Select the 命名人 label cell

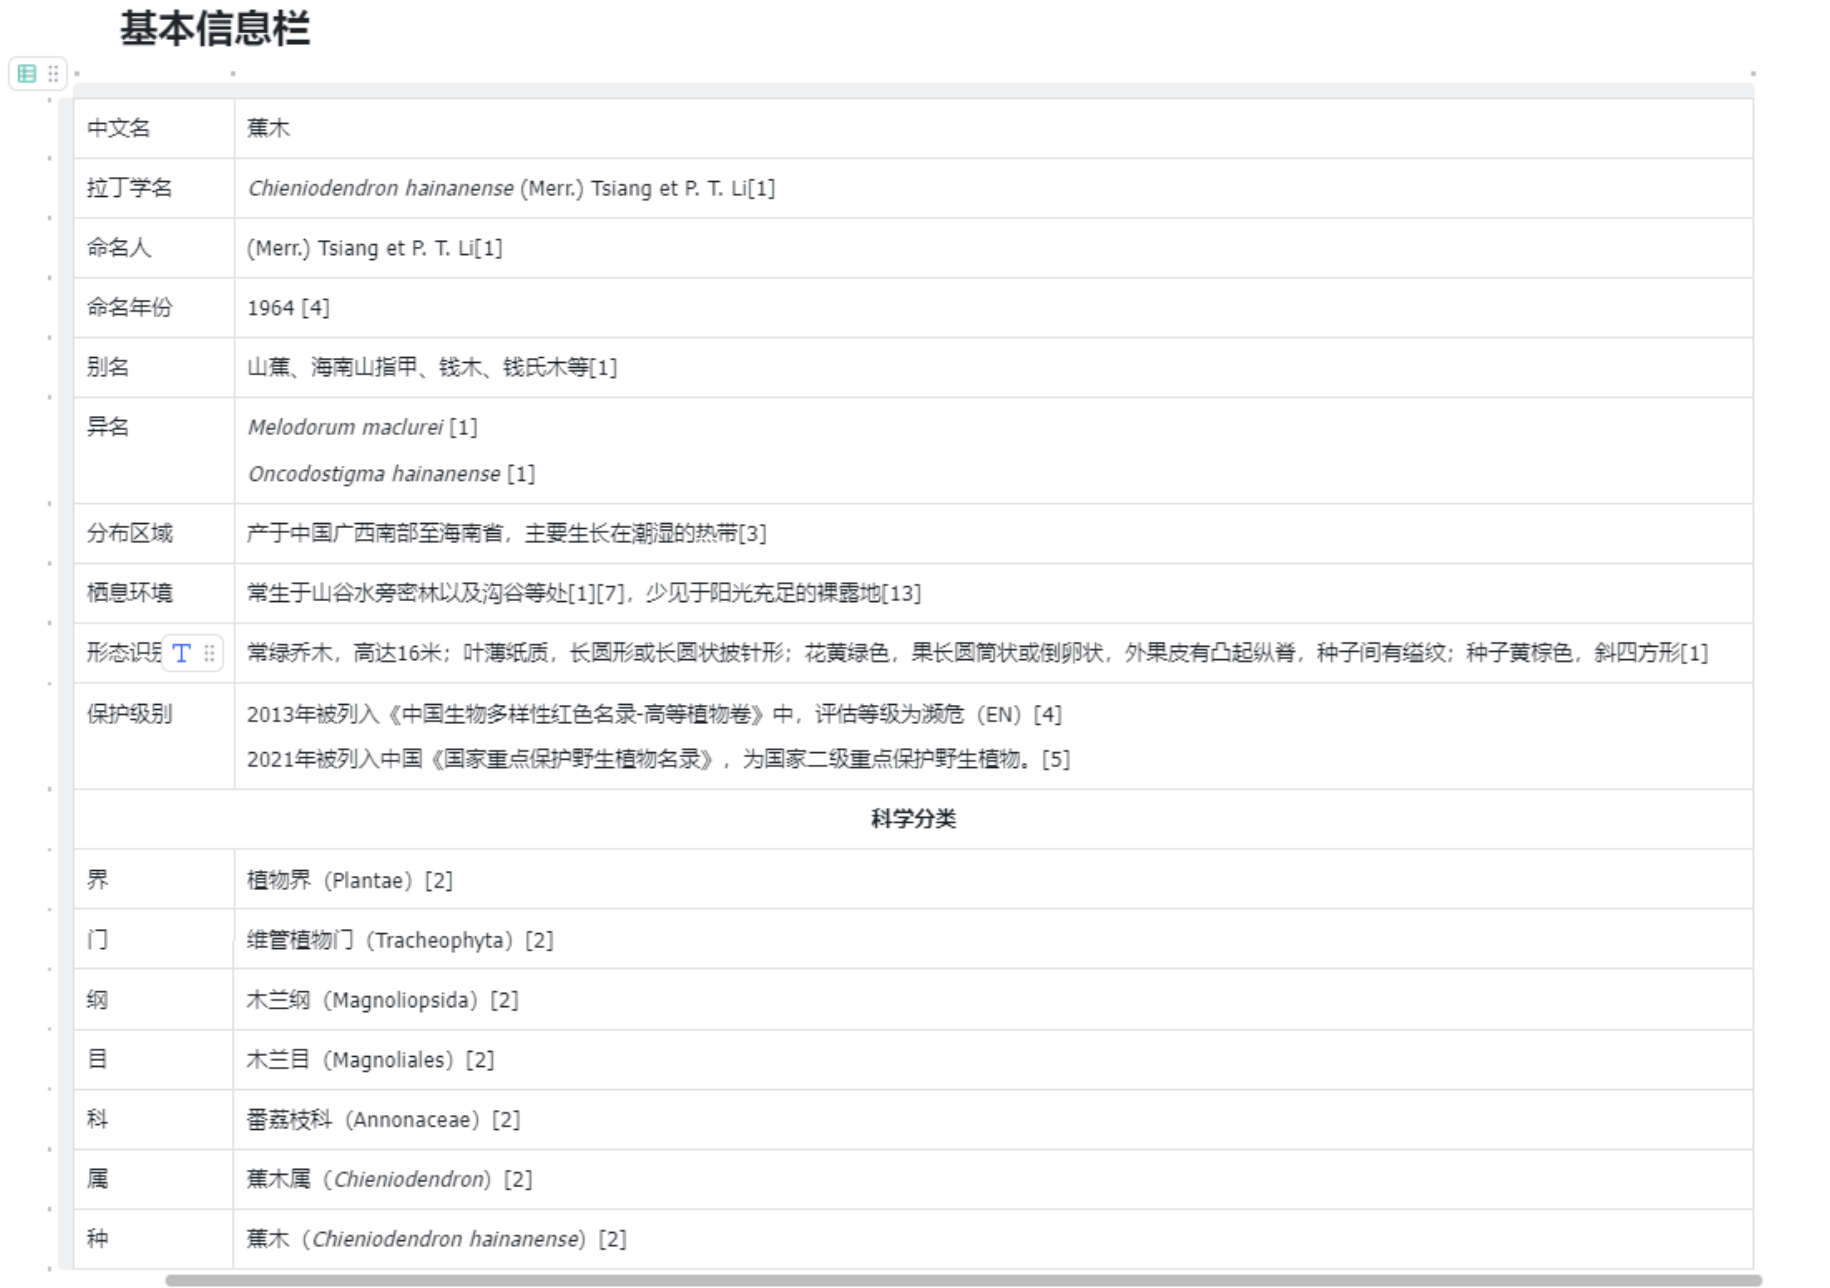154,248
